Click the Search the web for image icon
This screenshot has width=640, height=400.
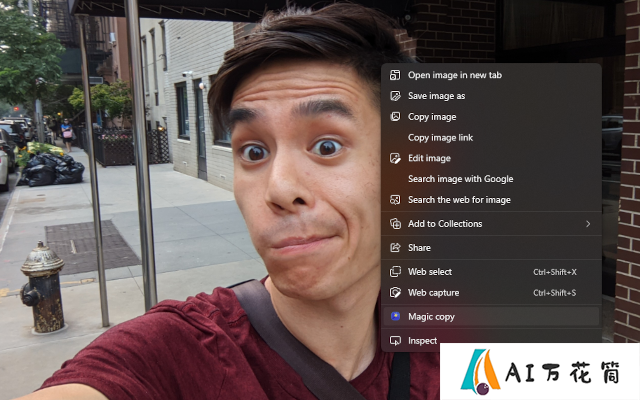[395, 200]
